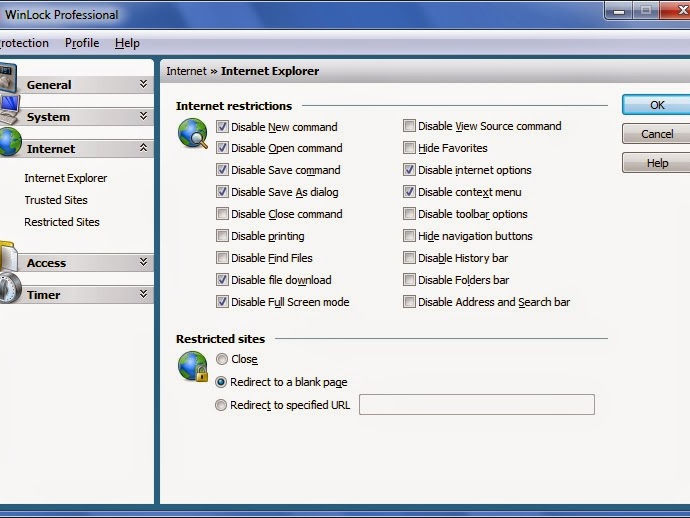The width and height of the screenshot is (690, 518).
Task: Open the Help menu
Action: (x=127, y=43)
